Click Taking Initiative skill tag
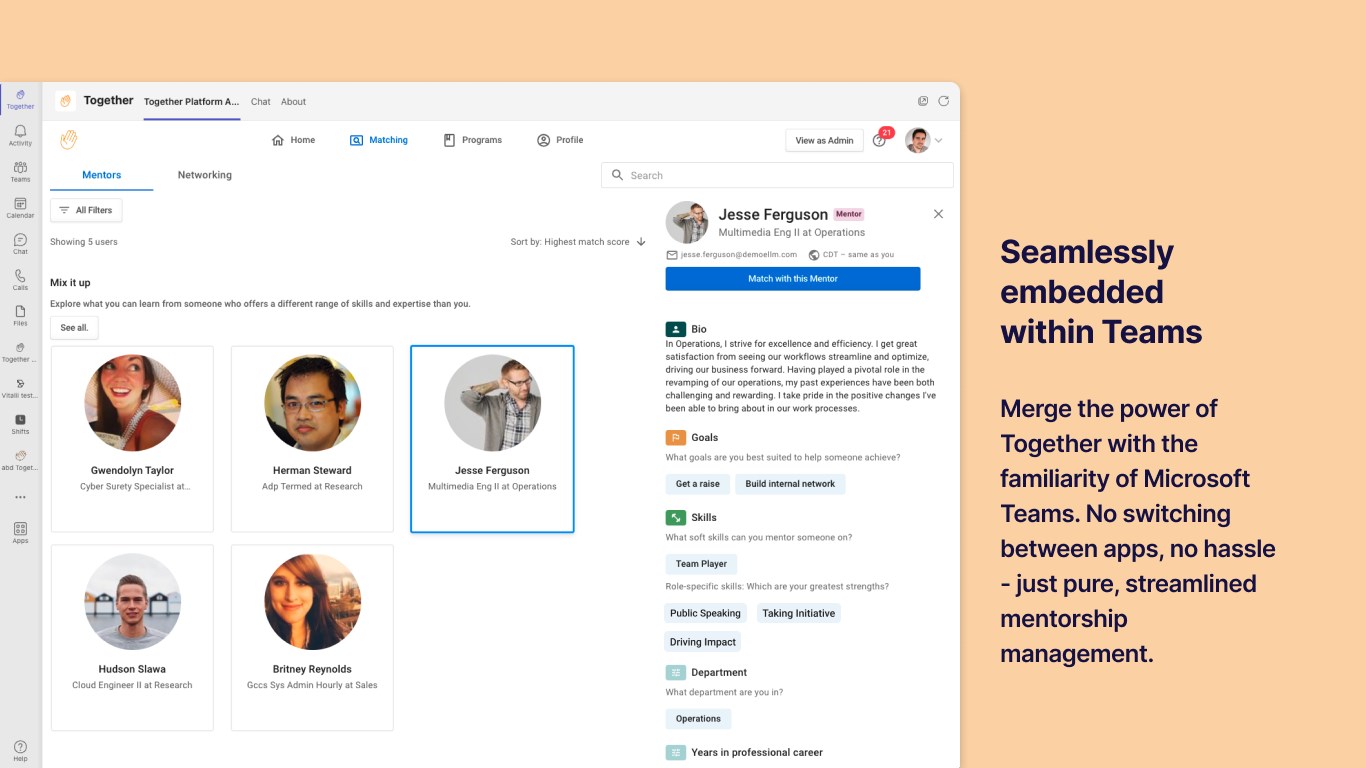 point(798,613)
